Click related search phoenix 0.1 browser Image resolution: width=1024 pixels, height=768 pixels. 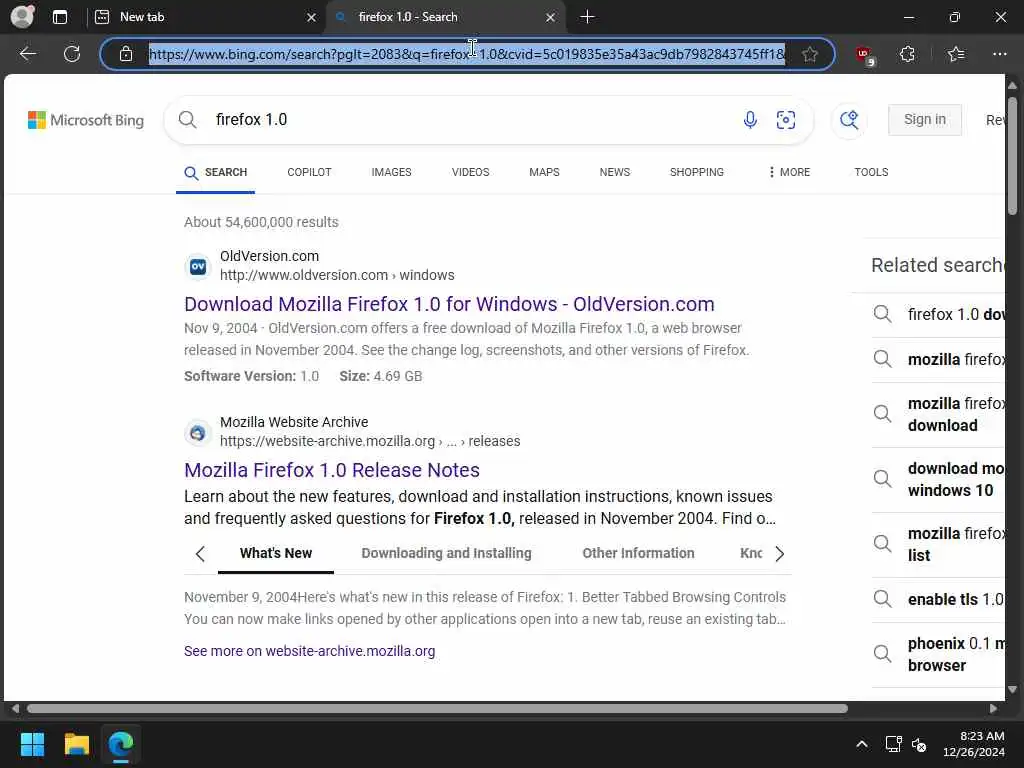coord(938,654)
